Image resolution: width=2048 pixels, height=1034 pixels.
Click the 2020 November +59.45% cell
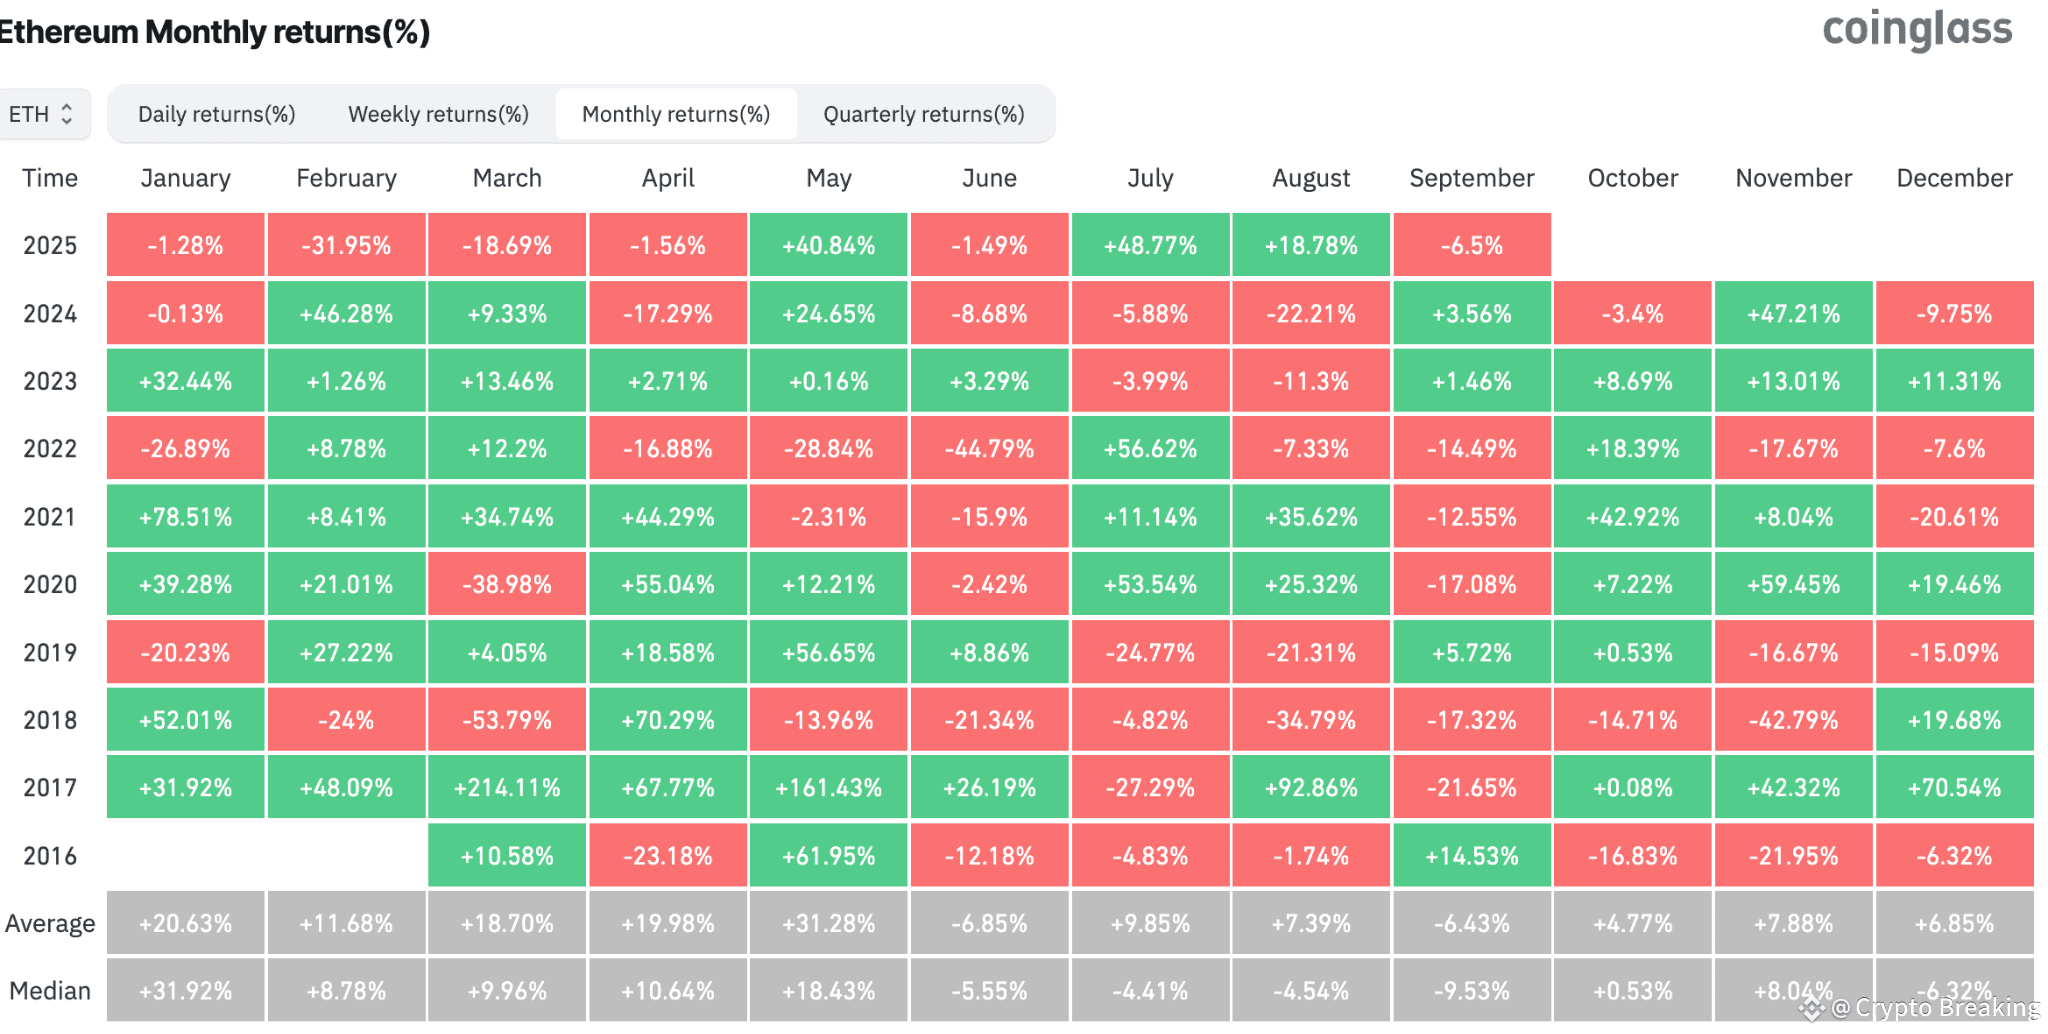(1794, 584)
